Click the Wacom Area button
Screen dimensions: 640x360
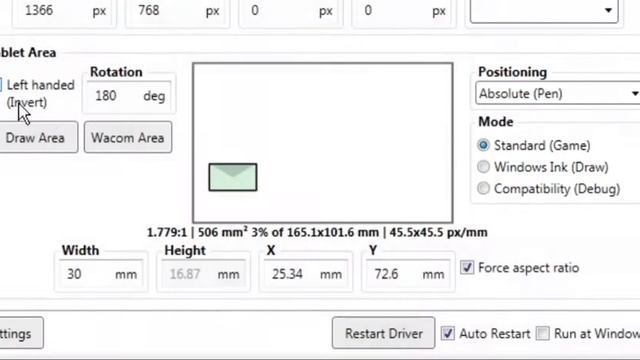[x=128, y=138]
